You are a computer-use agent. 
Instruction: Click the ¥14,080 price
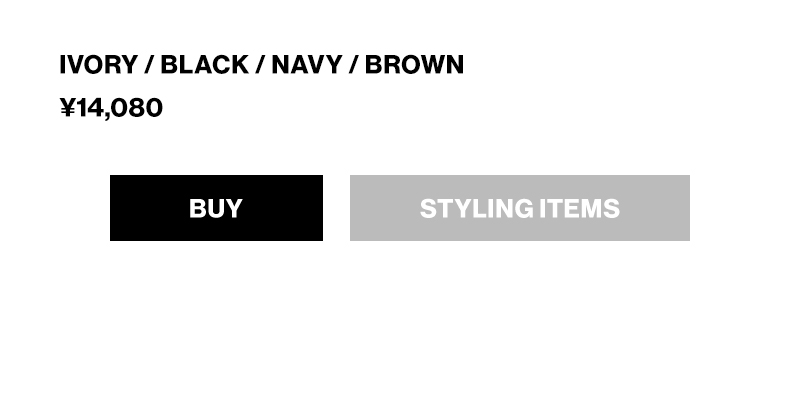click(111, 108)
